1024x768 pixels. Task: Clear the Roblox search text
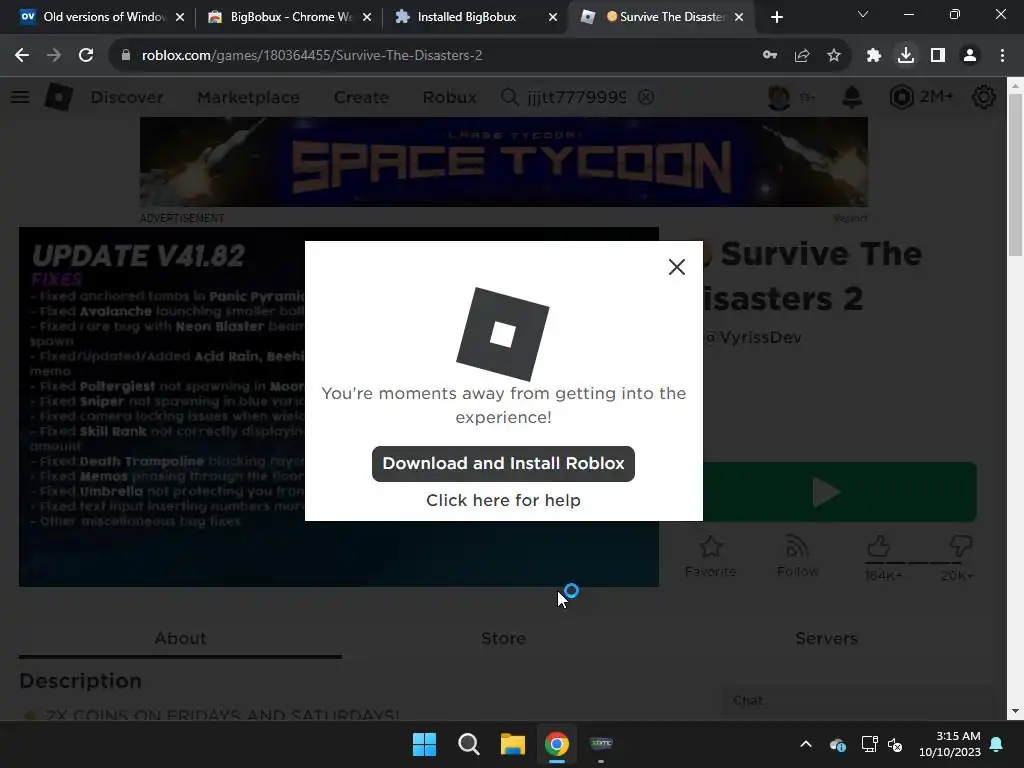coord(646,97)
